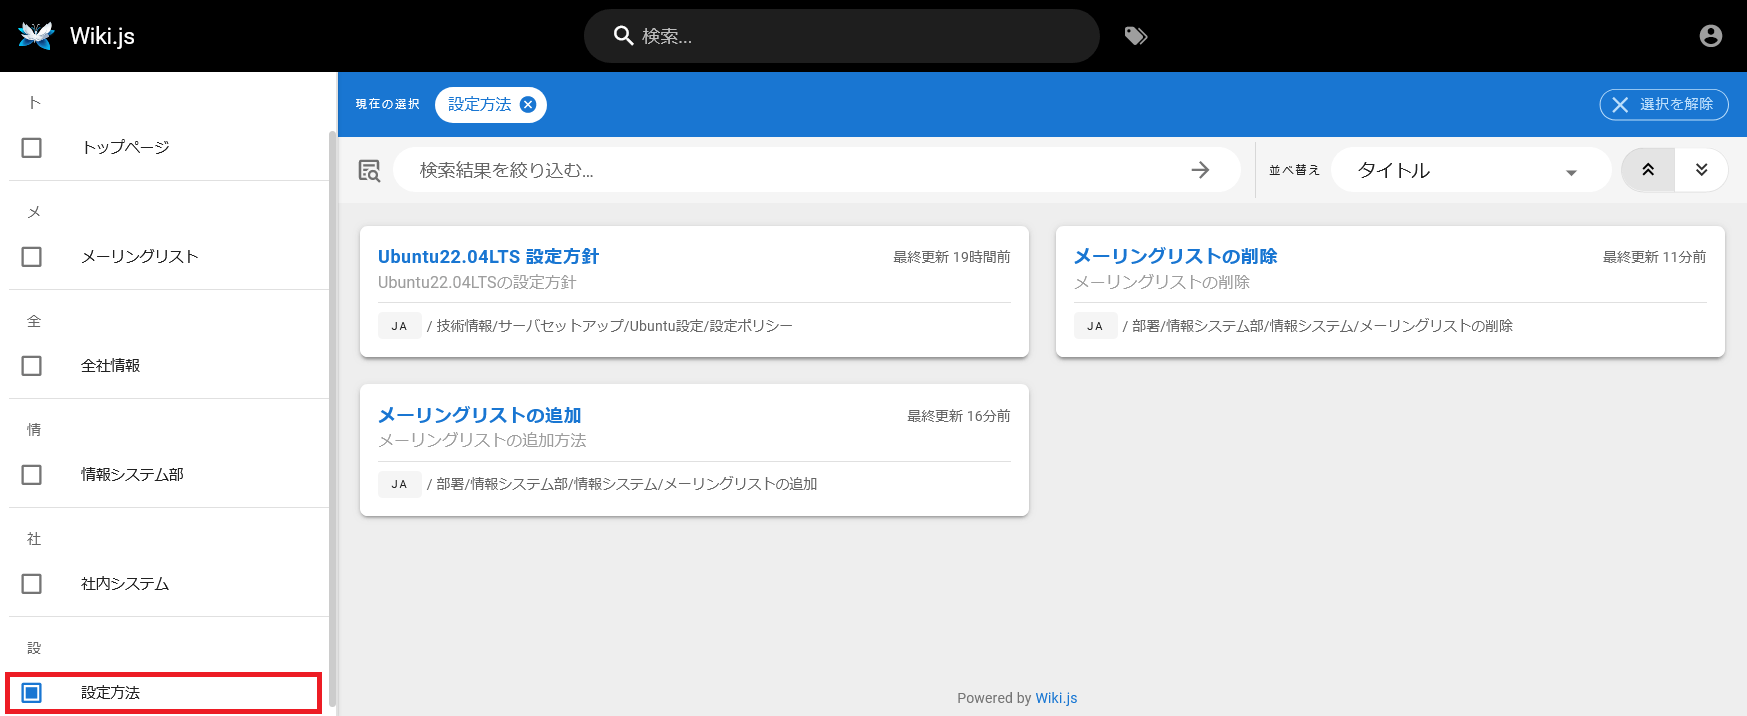Select the 情報システム部 tag label
The width and height of the screenshot is (1747, 716).
click(132, 474)
